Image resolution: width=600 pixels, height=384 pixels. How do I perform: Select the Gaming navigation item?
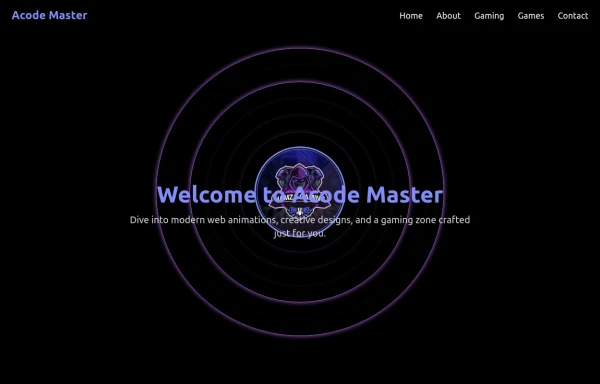click(489, 16)
